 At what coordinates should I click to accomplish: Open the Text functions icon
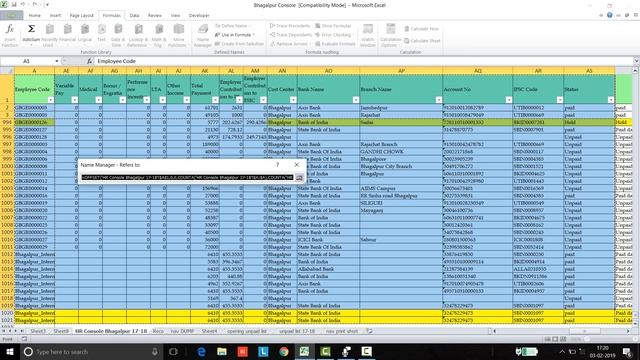(x=102, y=29)
